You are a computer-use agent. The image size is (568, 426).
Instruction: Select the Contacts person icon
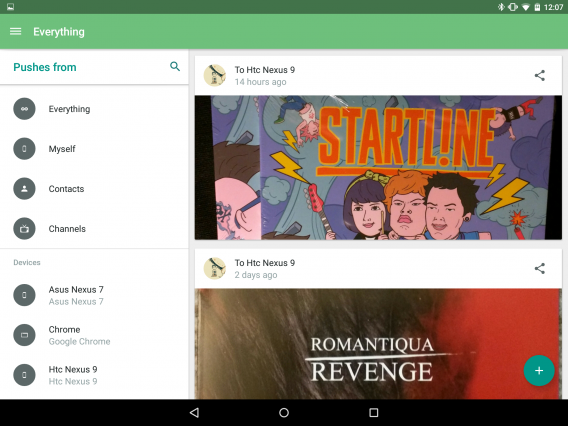click(24, 188)
